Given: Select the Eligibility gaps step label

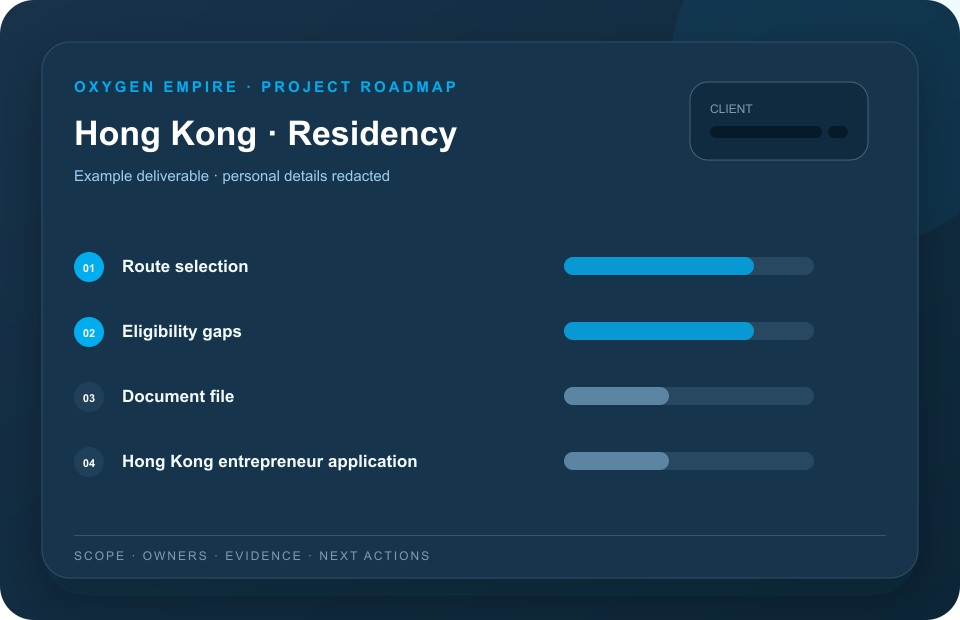Looking at the screenshot, I should pyautogui.click(x=182, y=332).
